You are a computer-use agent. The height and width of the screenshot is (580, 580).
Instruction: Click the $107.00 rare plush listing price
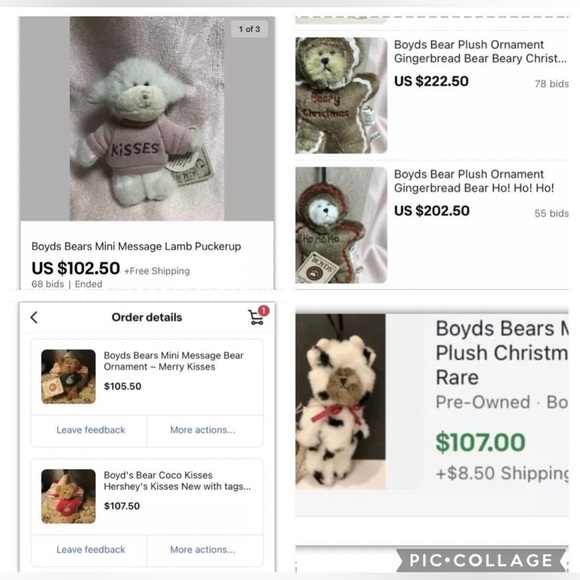[480, 442]
